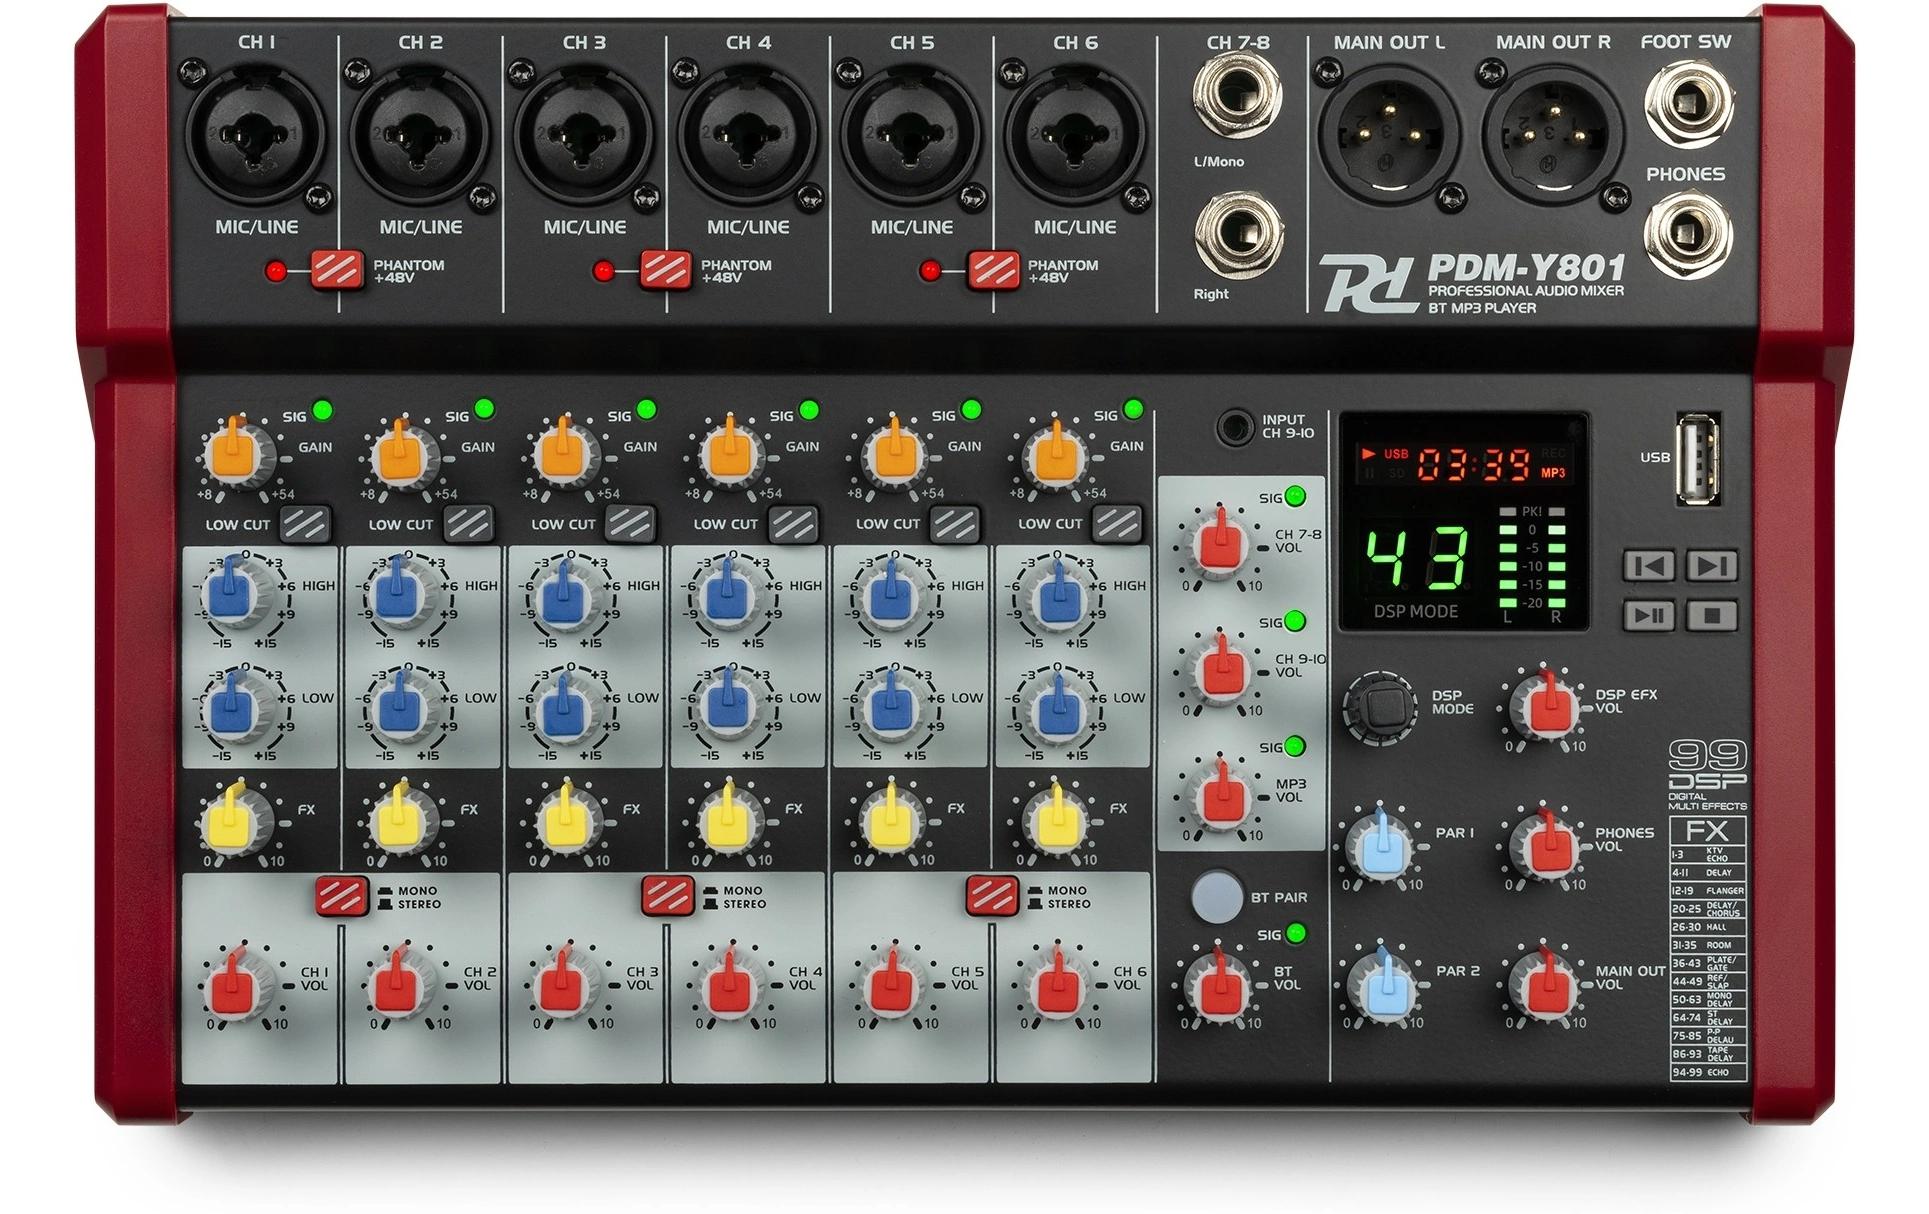Click the orange GAIN knob of channel 3

(x=566, y=455)
